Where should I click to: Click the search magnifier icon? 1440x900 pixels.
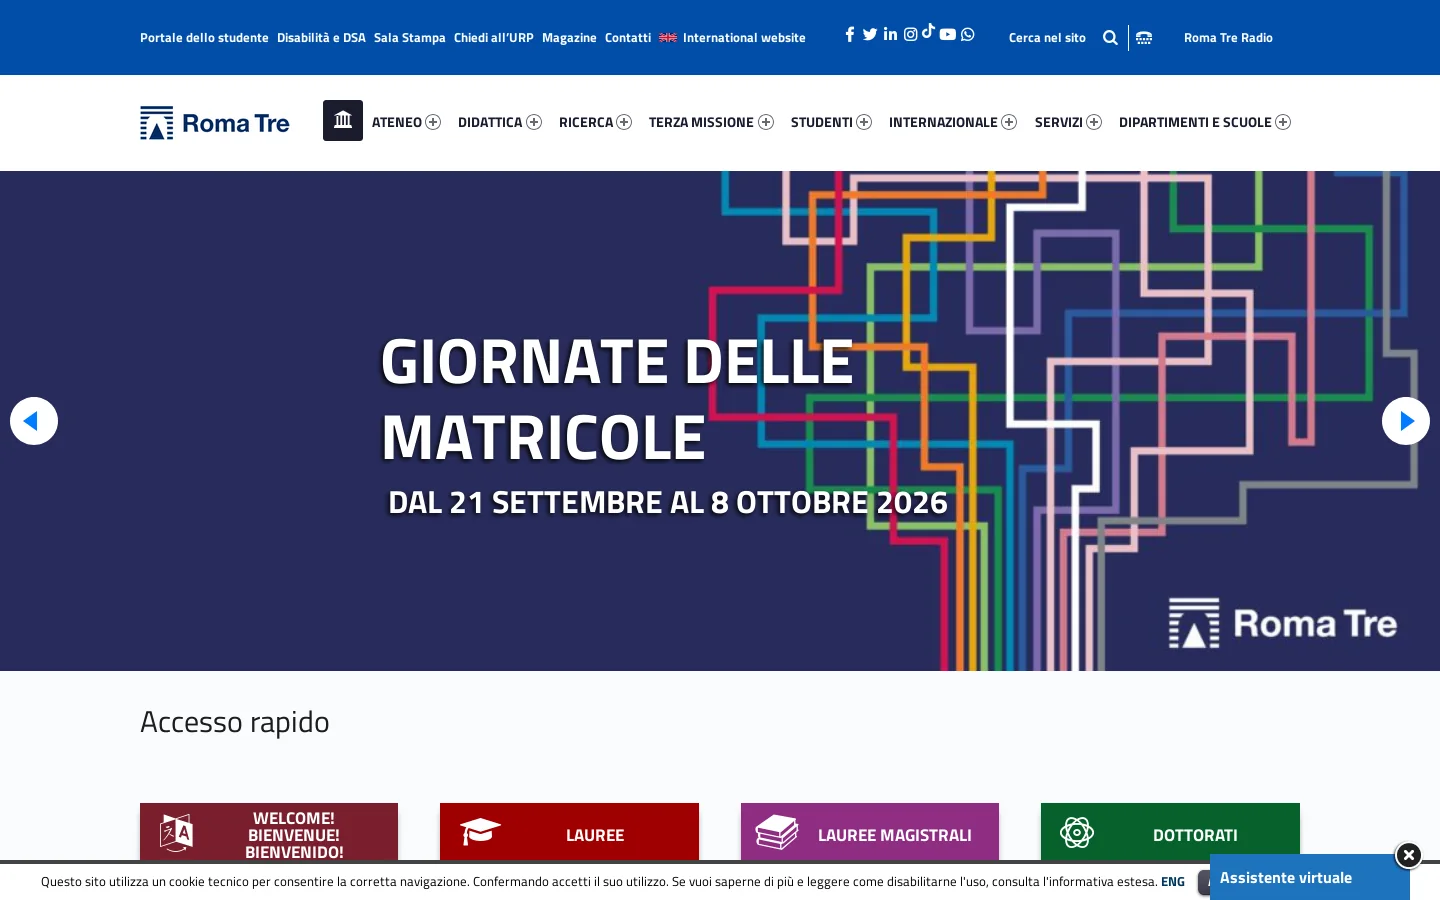pos(1110,38)
